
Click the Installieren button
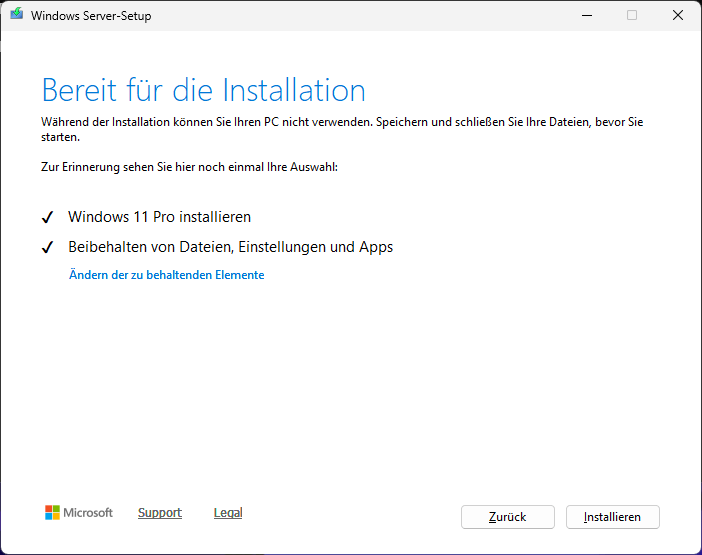tap(612, 517)
